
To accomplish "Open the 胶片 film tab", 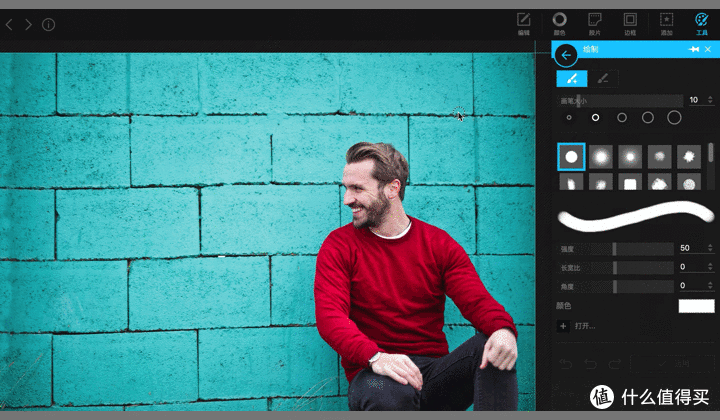I will click(x=595, y=24).
